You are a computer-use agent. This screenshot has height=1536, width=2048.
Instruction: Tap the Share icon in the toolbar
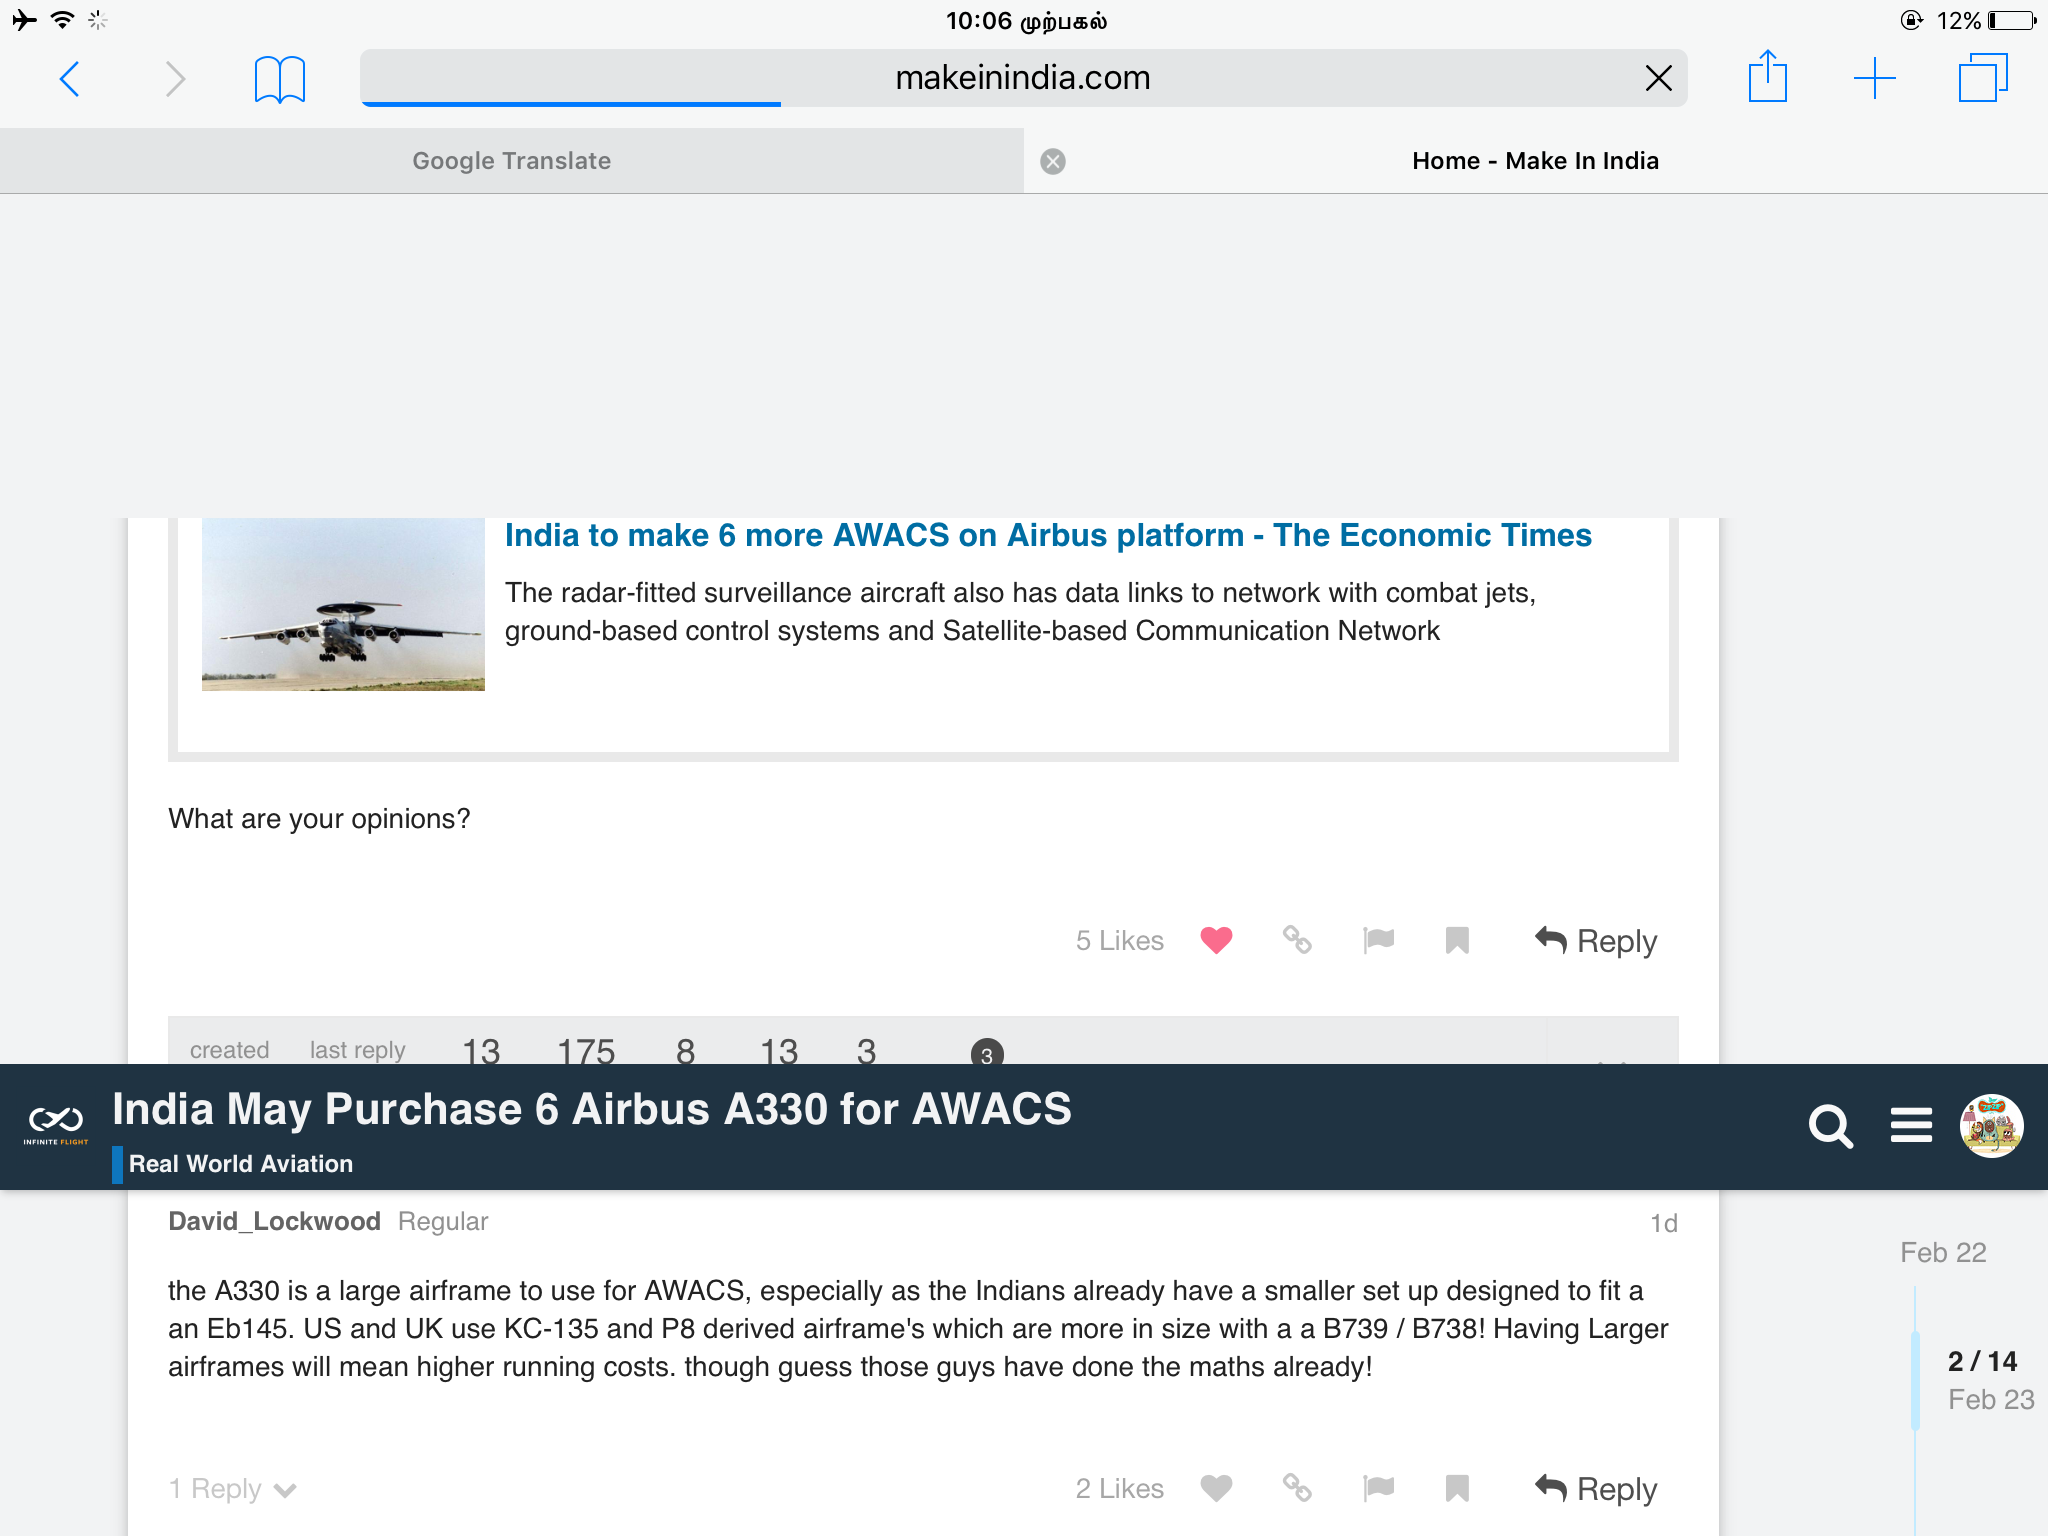coord(1767,77)
